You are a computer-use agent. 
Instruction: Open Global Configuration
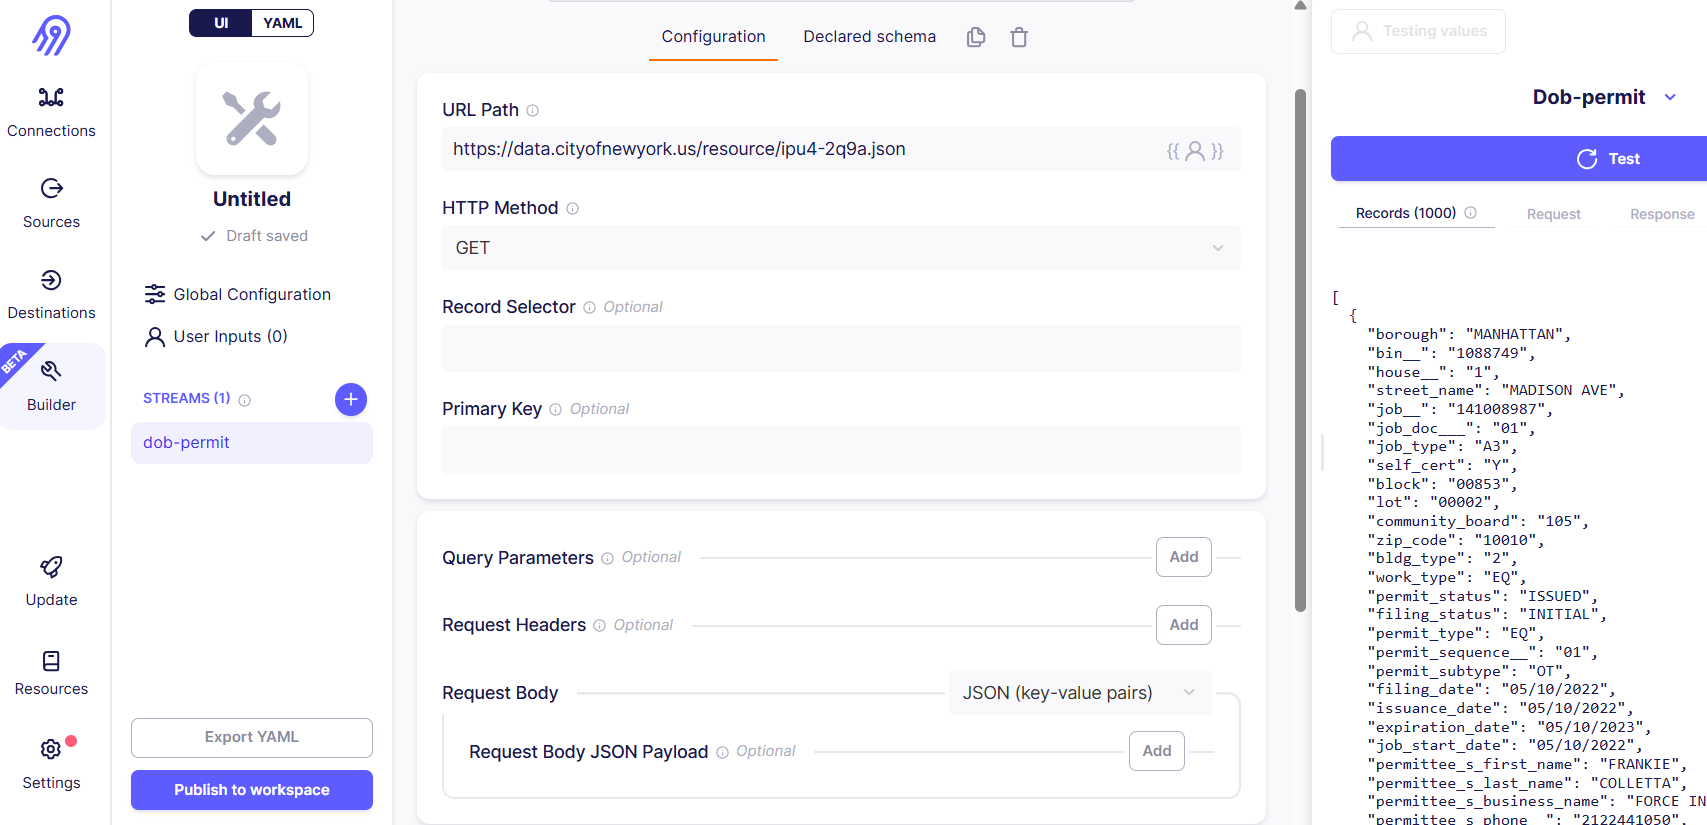(x=237, y=294)
